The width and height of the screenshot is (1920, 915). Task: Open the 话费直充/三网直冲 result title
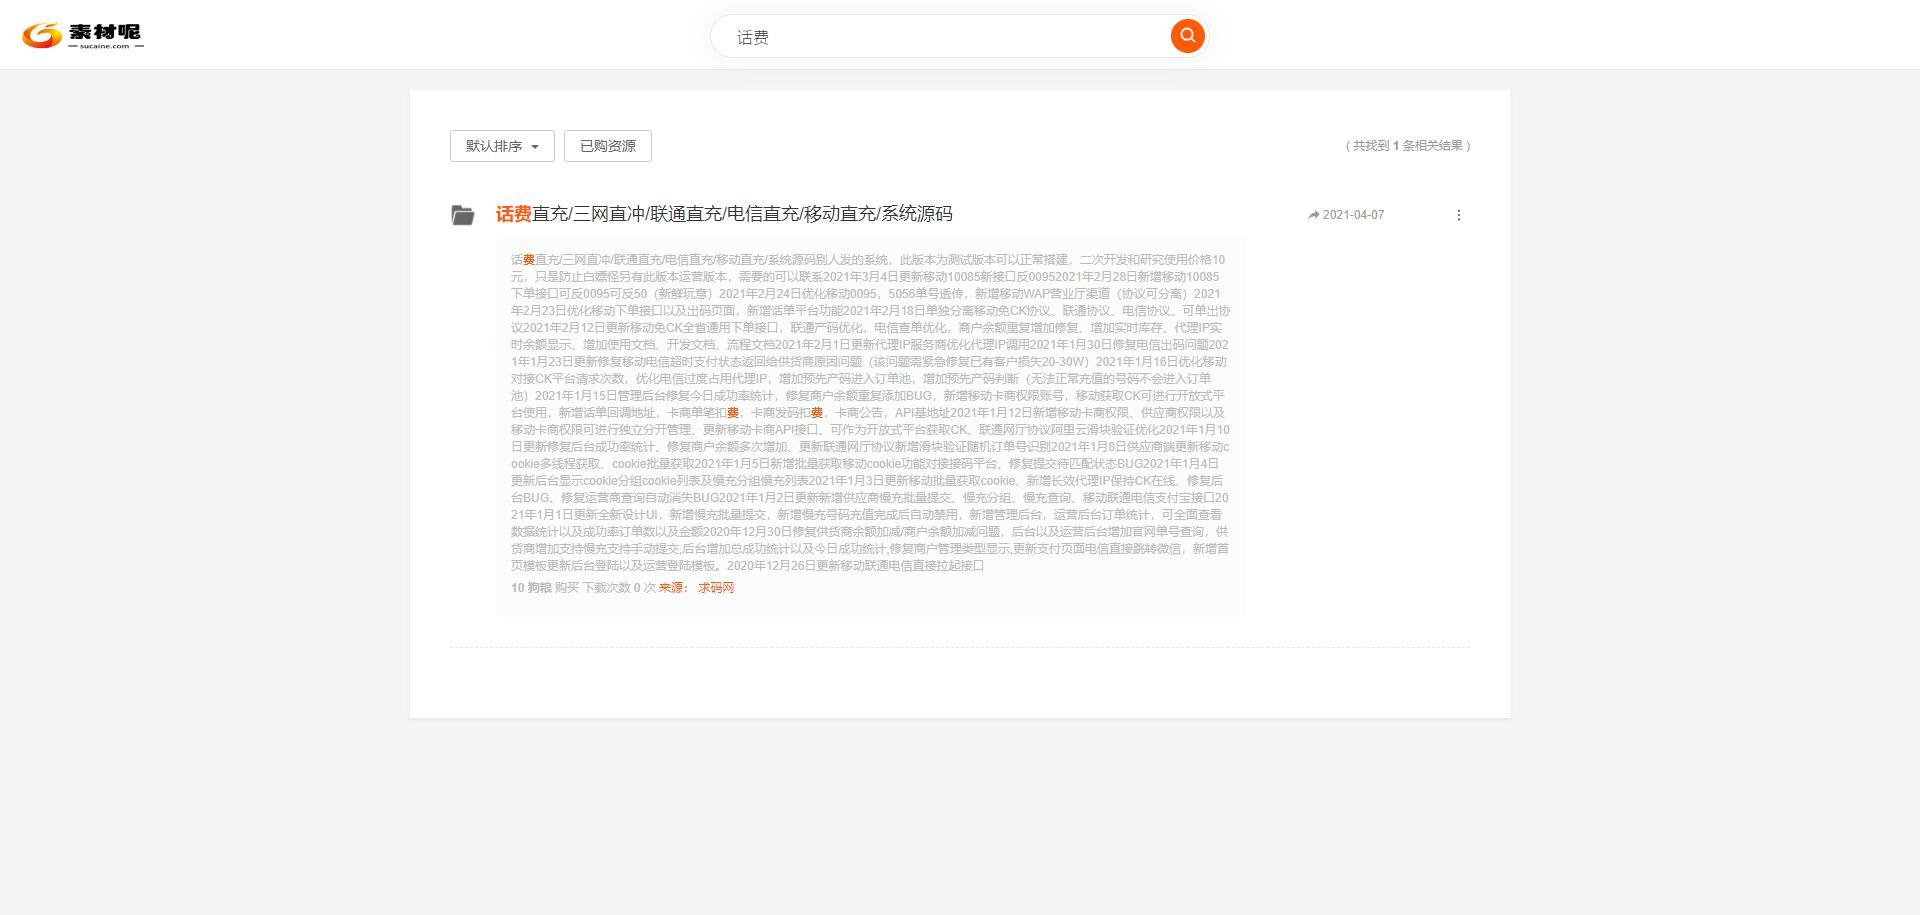click(x=723, y=214)
